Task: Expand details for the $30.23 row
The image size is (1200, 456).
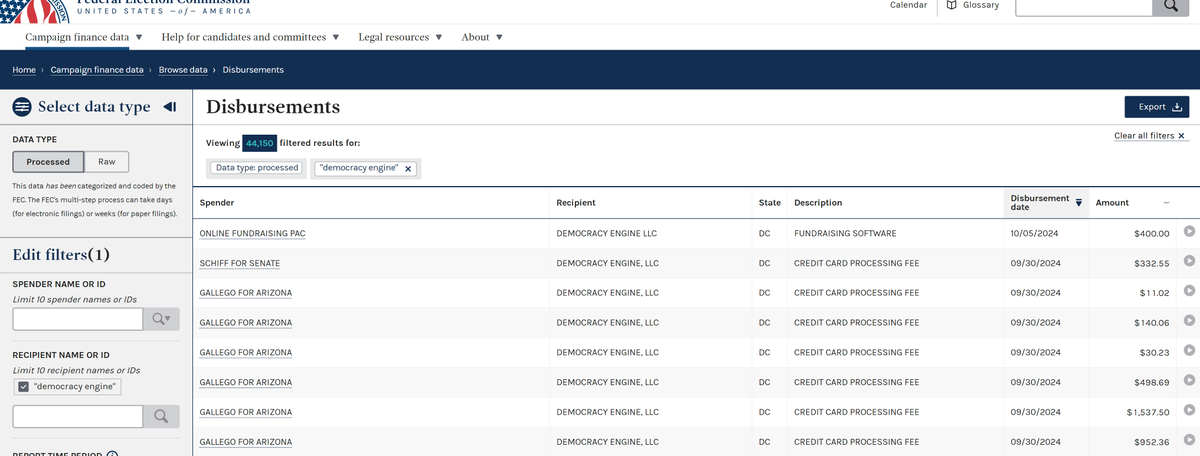Action: [x=1189, y=351]
